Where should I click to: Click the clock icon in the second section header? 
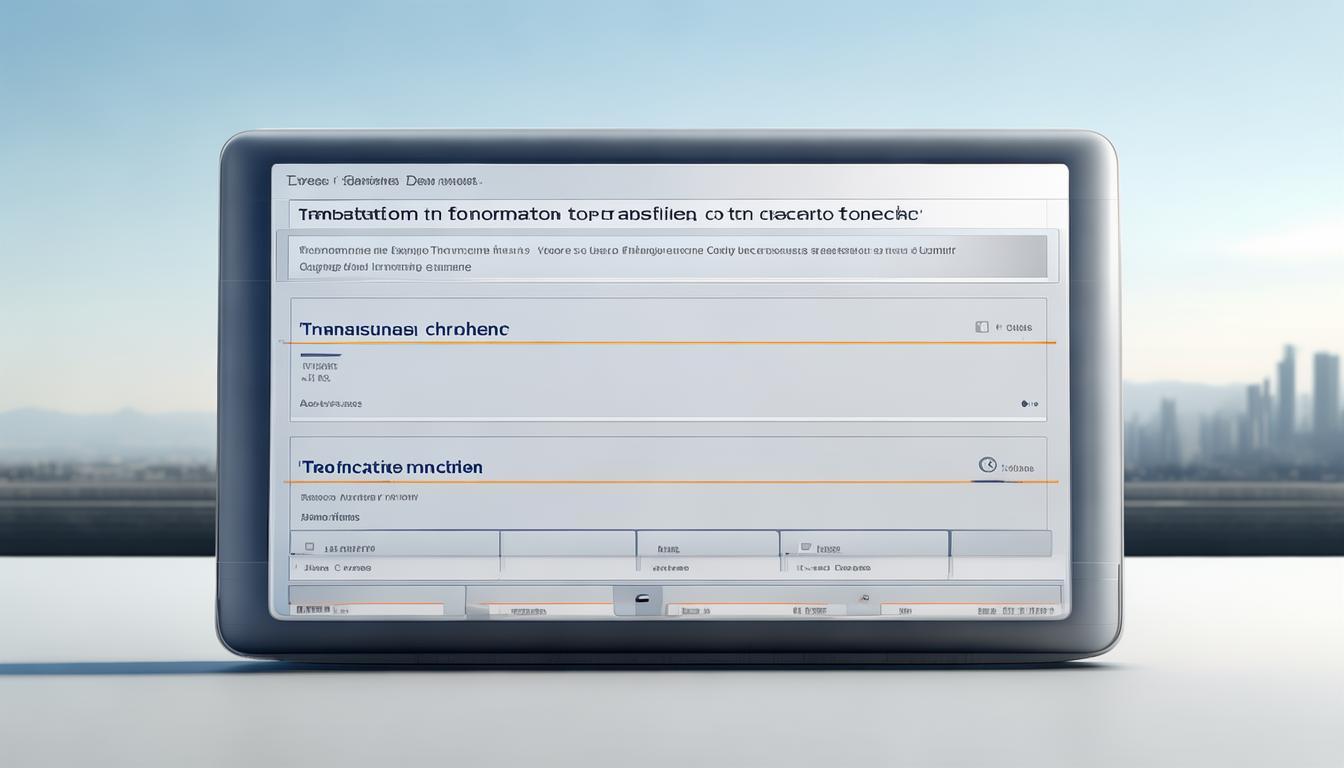point(987,465)
